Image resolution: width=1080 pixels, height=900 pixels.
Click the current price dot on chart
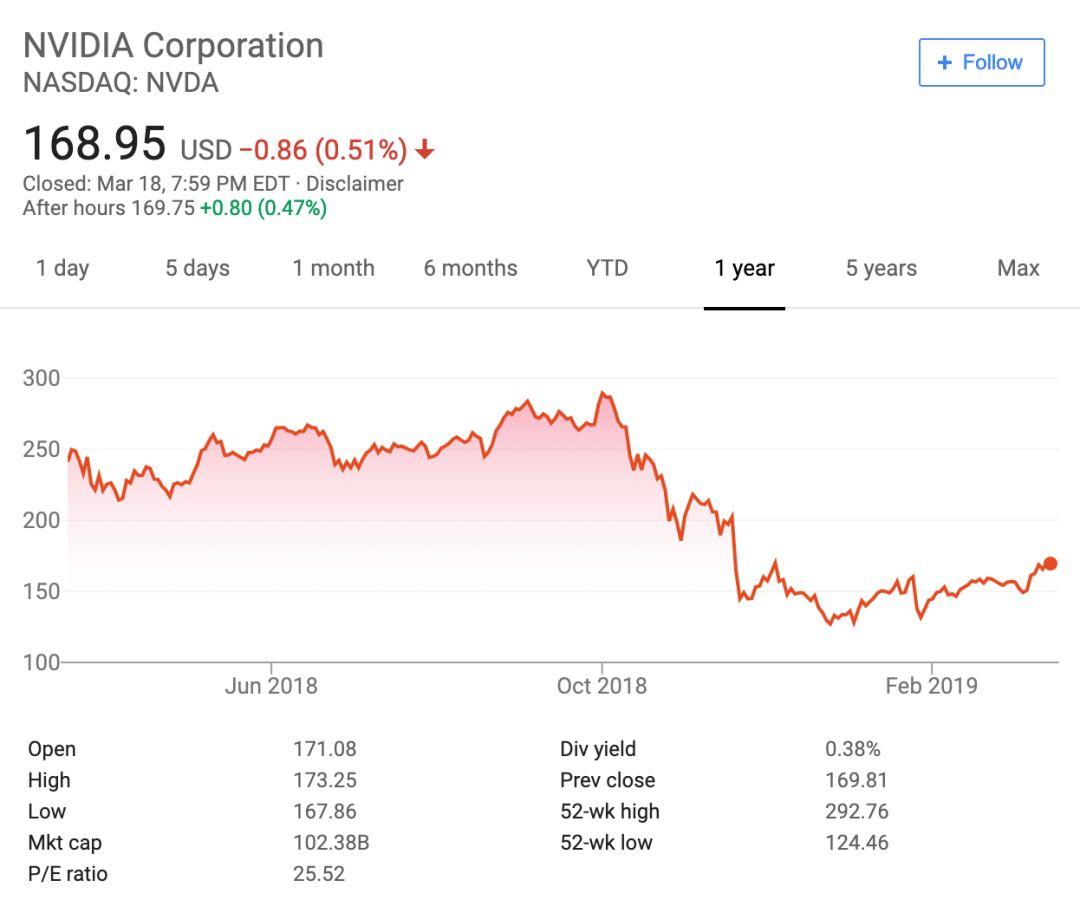pyautogui.click(x=1050, y=564)
